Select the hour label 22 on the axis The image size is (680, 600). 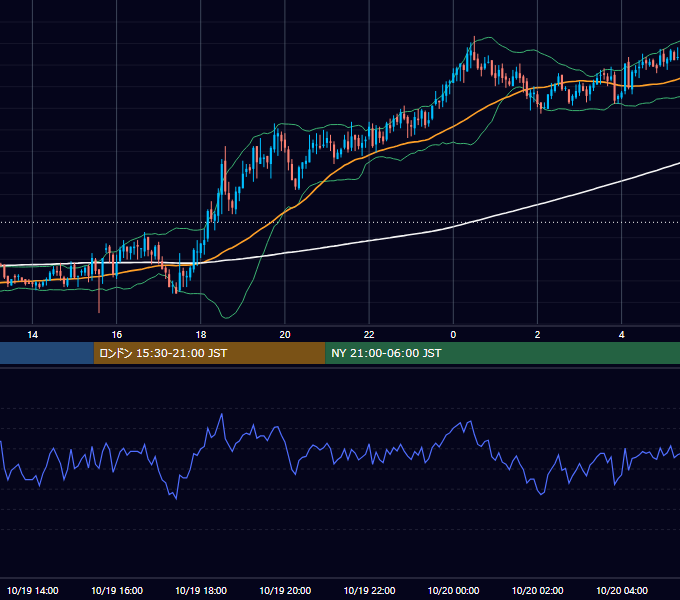click(369, 335)
